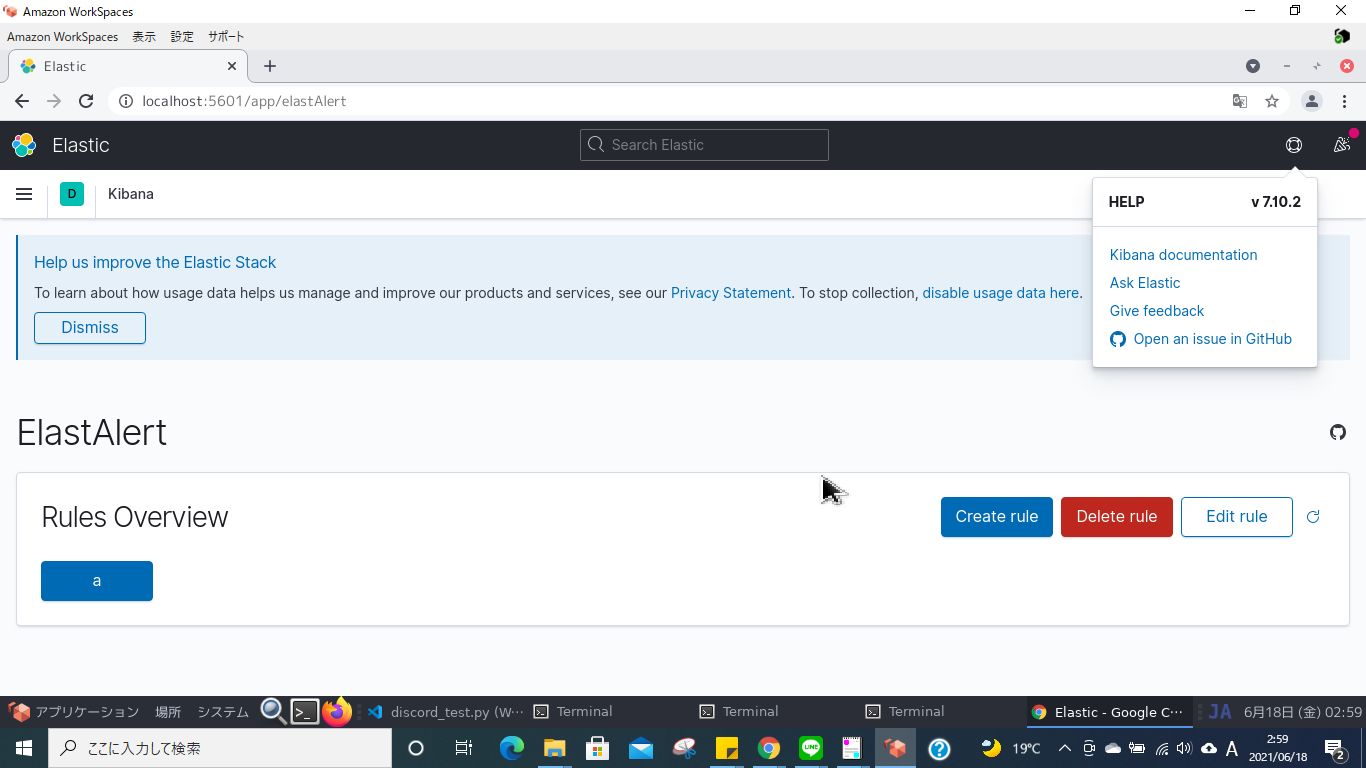Viewport: 1366px width, 768px height.
Task: Open the Elastic logo home icon
Action: [23, 145]
